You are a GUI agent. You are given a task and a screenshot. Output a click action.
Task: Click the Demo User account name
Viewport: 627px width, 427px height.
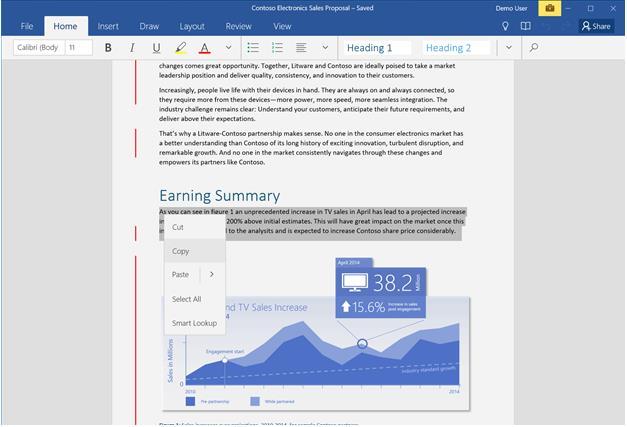[x=511, y=8]
